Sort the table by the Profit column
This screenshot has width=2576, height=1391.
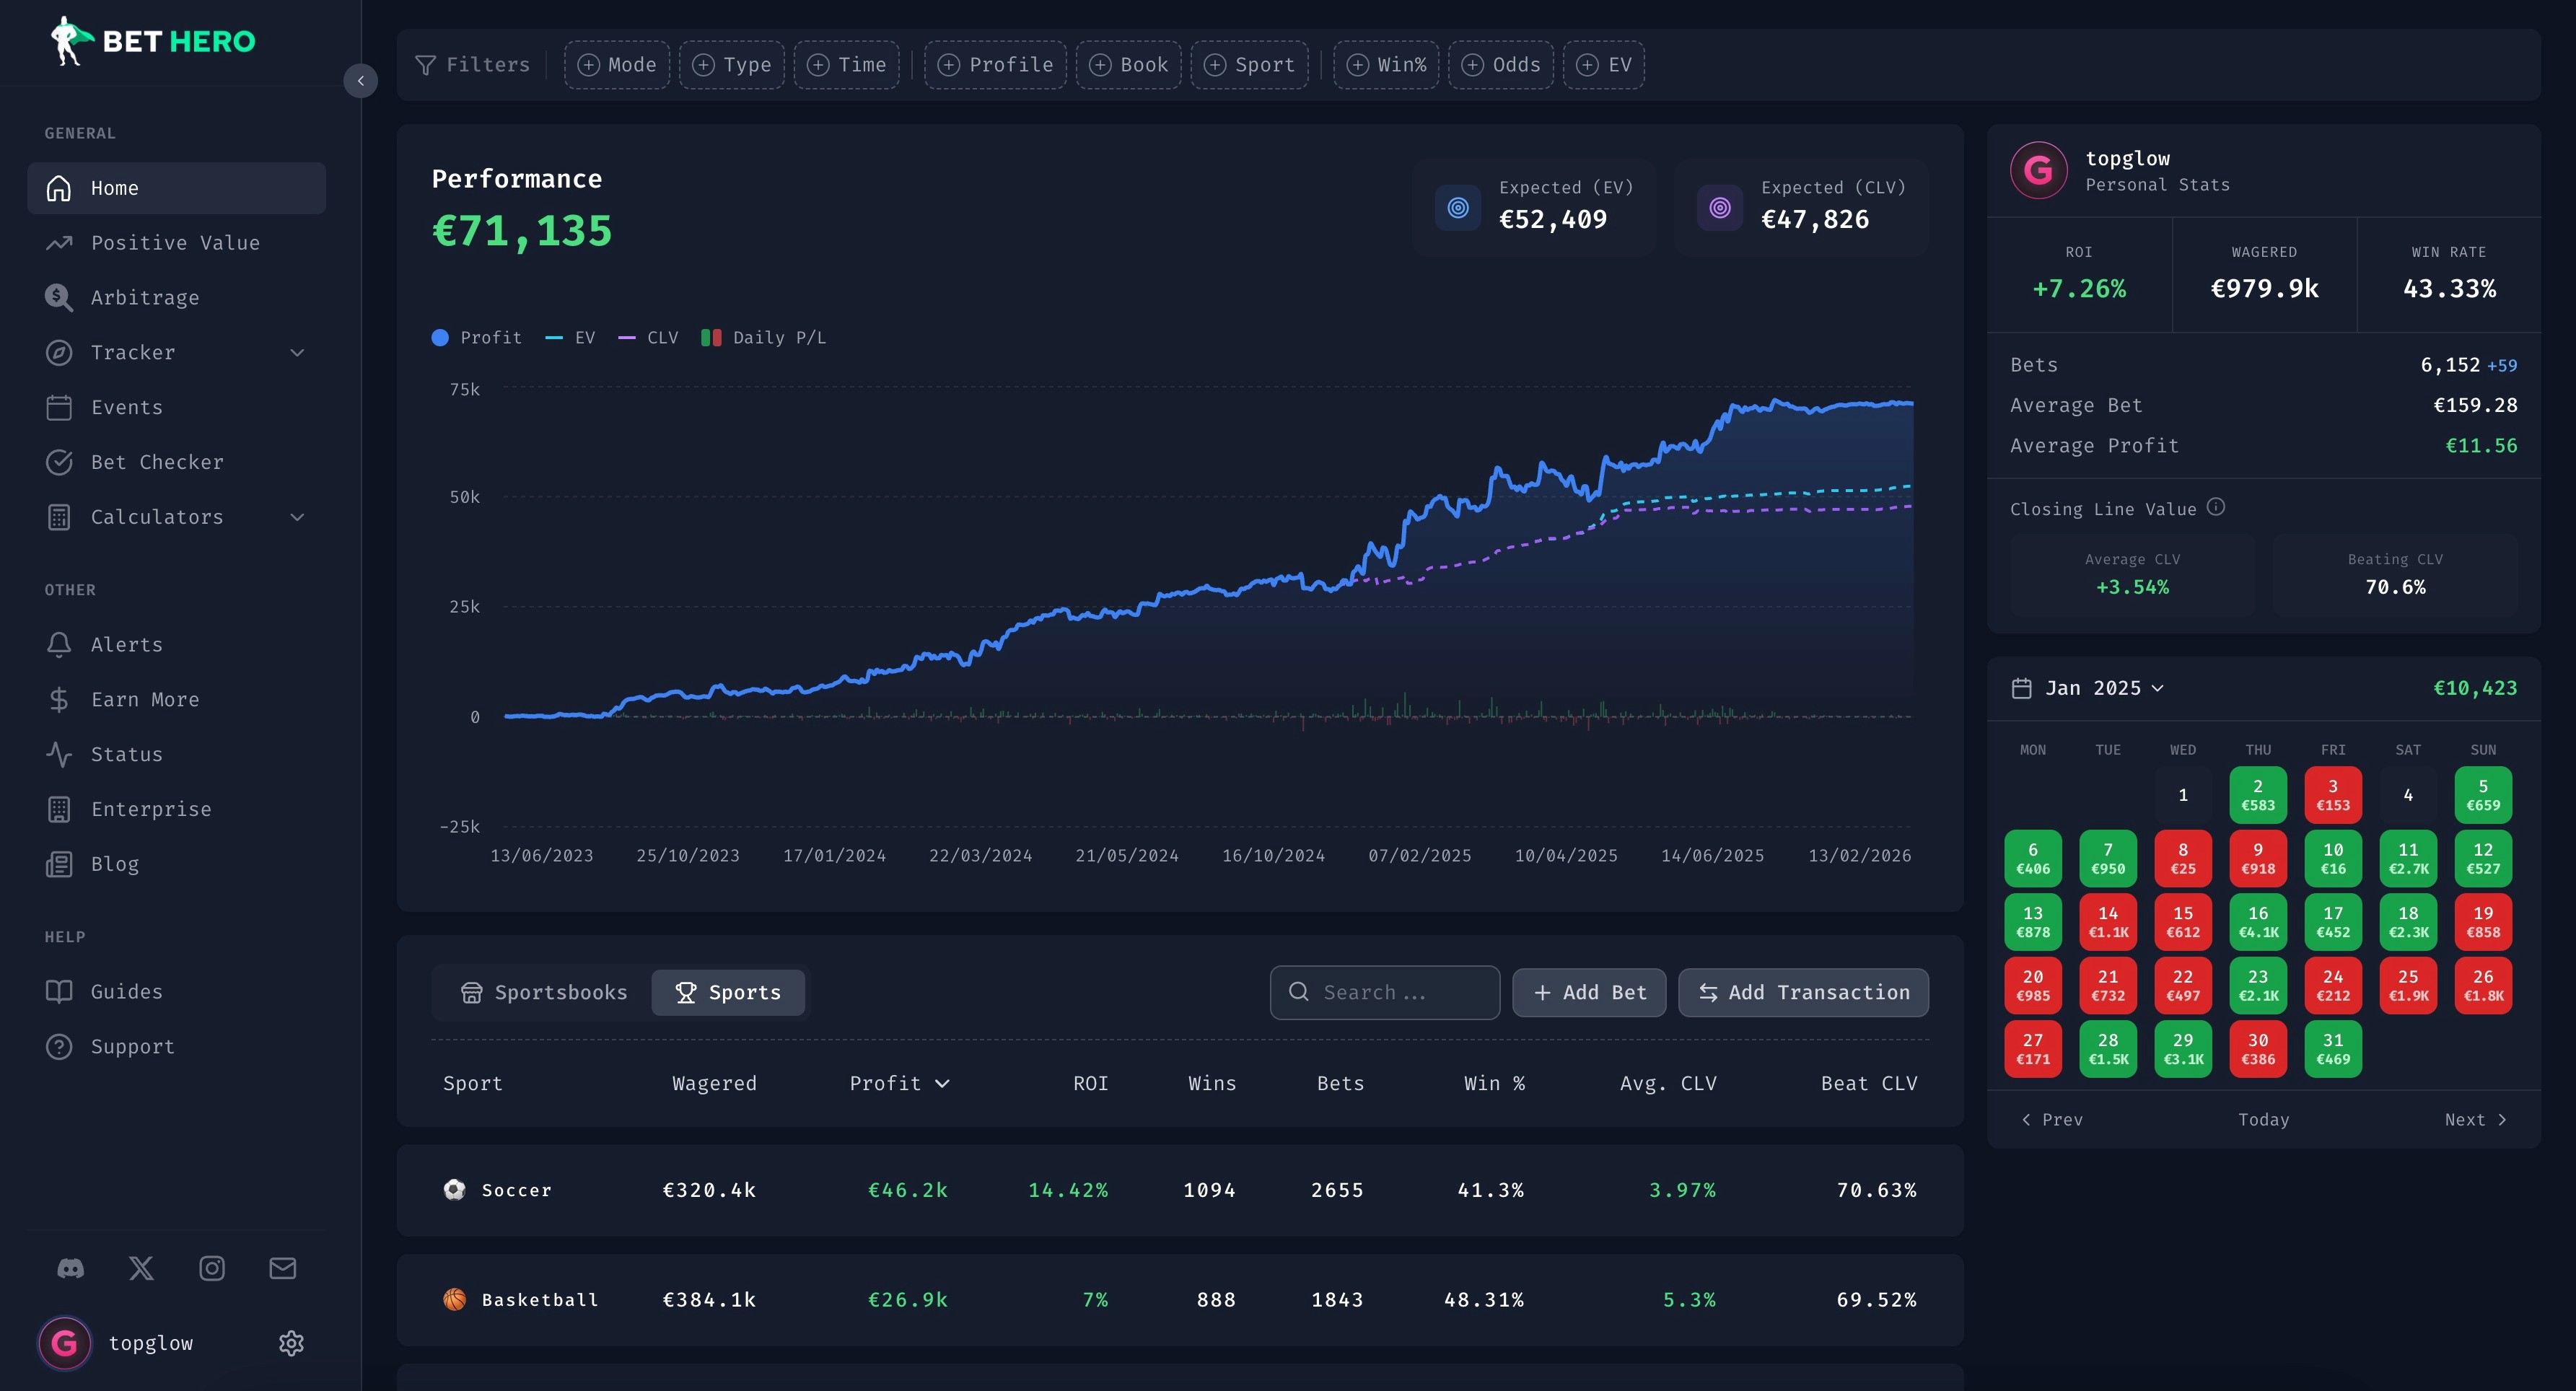899,1083
